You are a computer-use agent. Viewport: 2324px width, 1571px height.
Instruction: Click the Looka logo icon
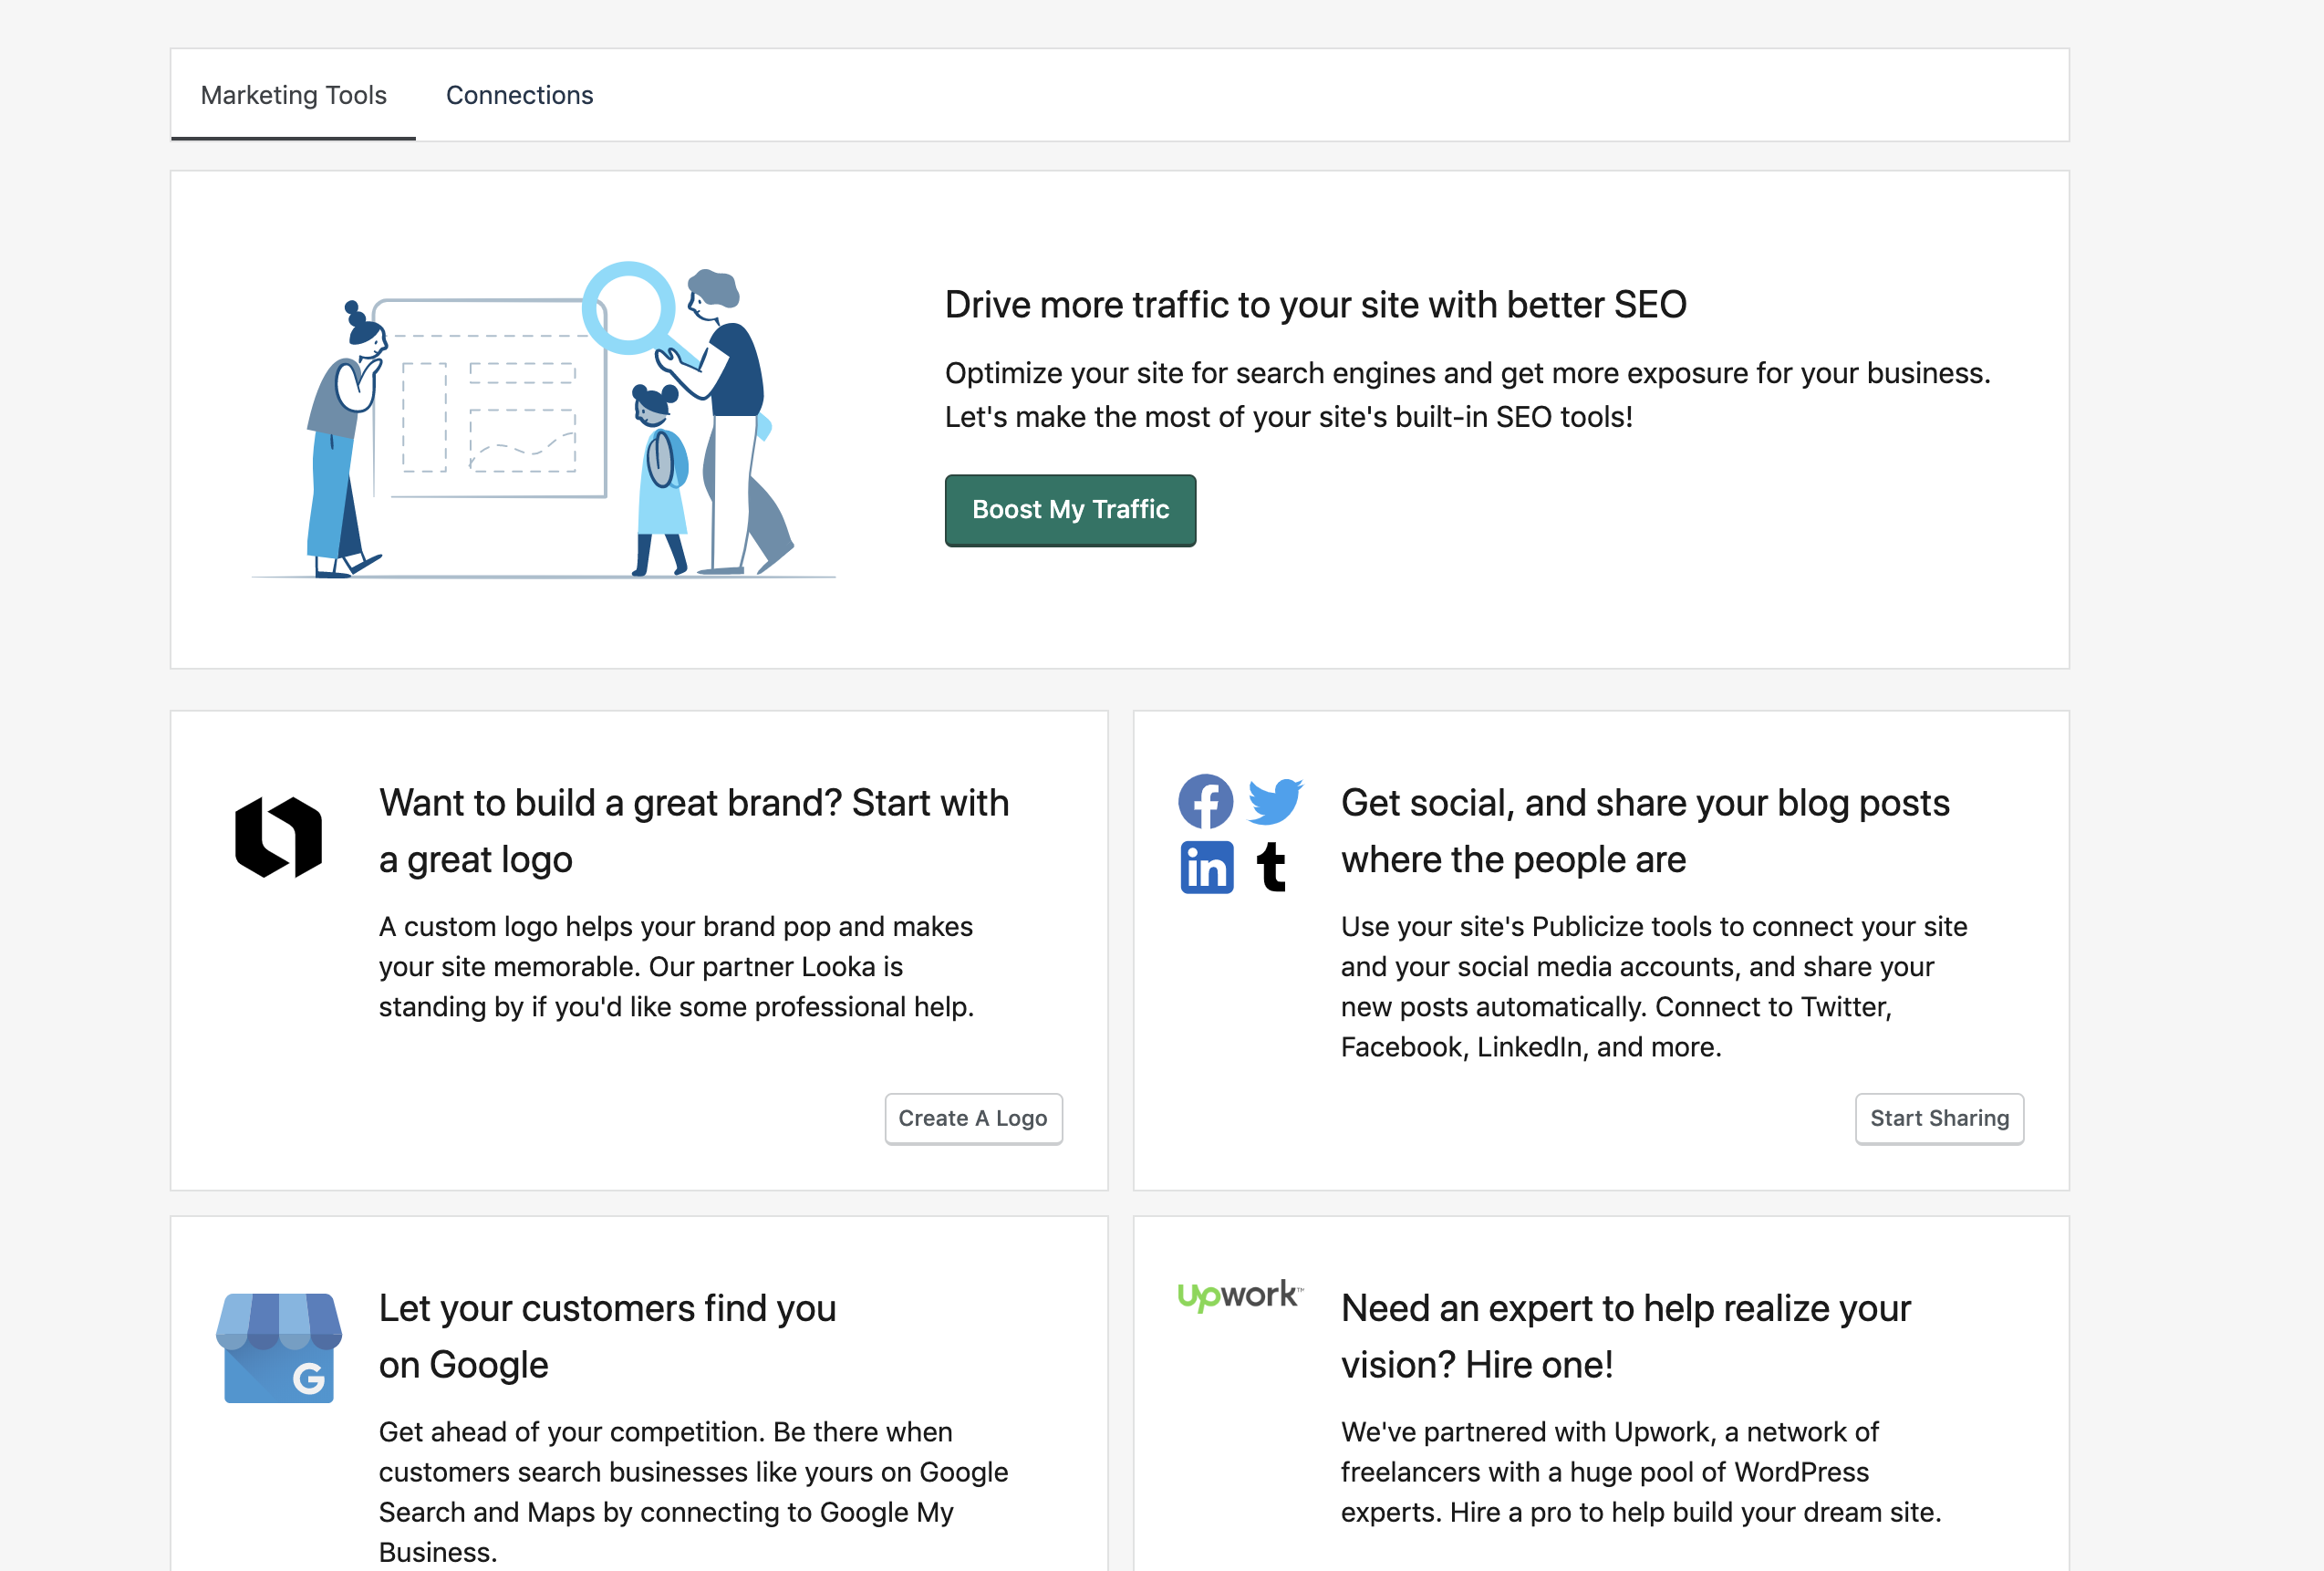click(x=278, y=837)
